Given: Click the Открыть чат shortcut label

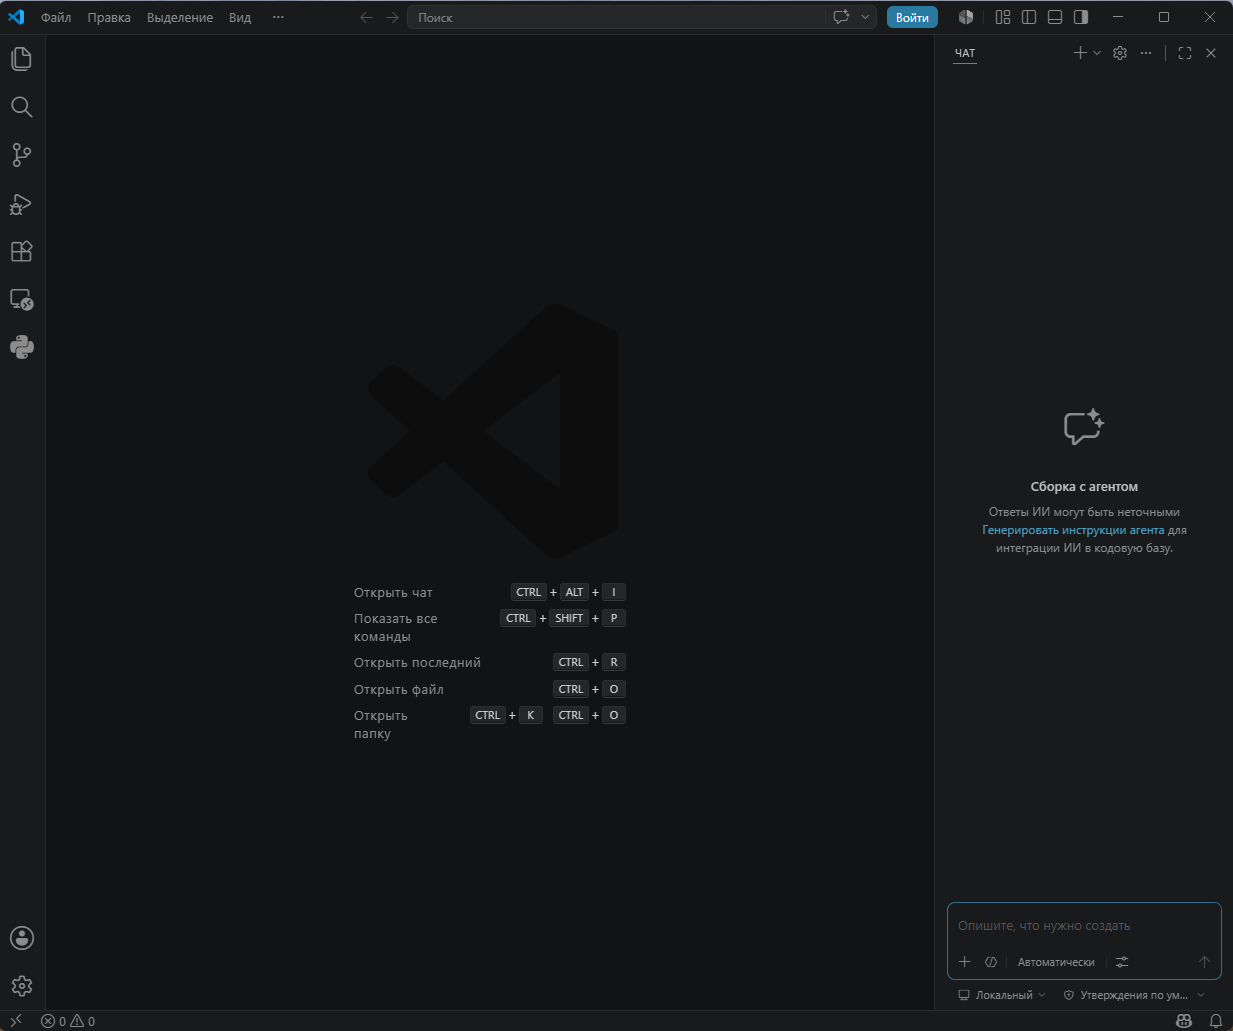Looking at the screenshot, I should point(393,593).
